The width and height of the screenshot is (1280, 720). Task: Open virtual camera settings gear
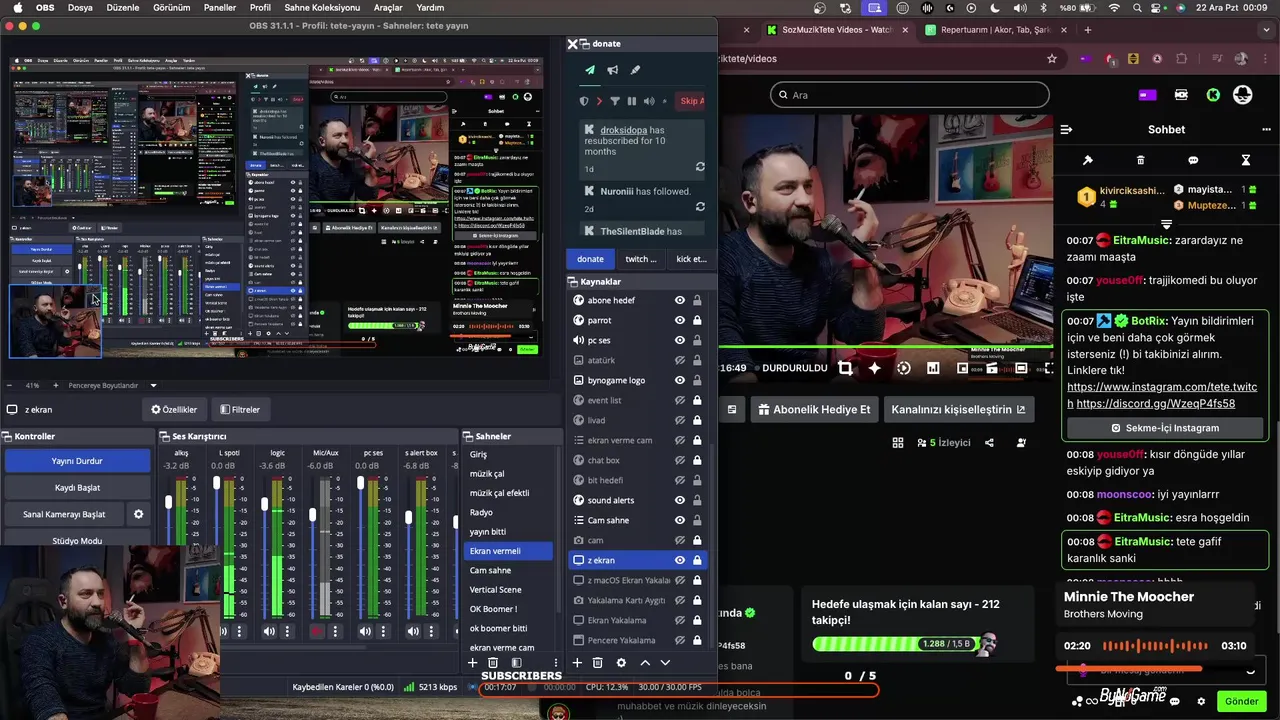[139, 514]
